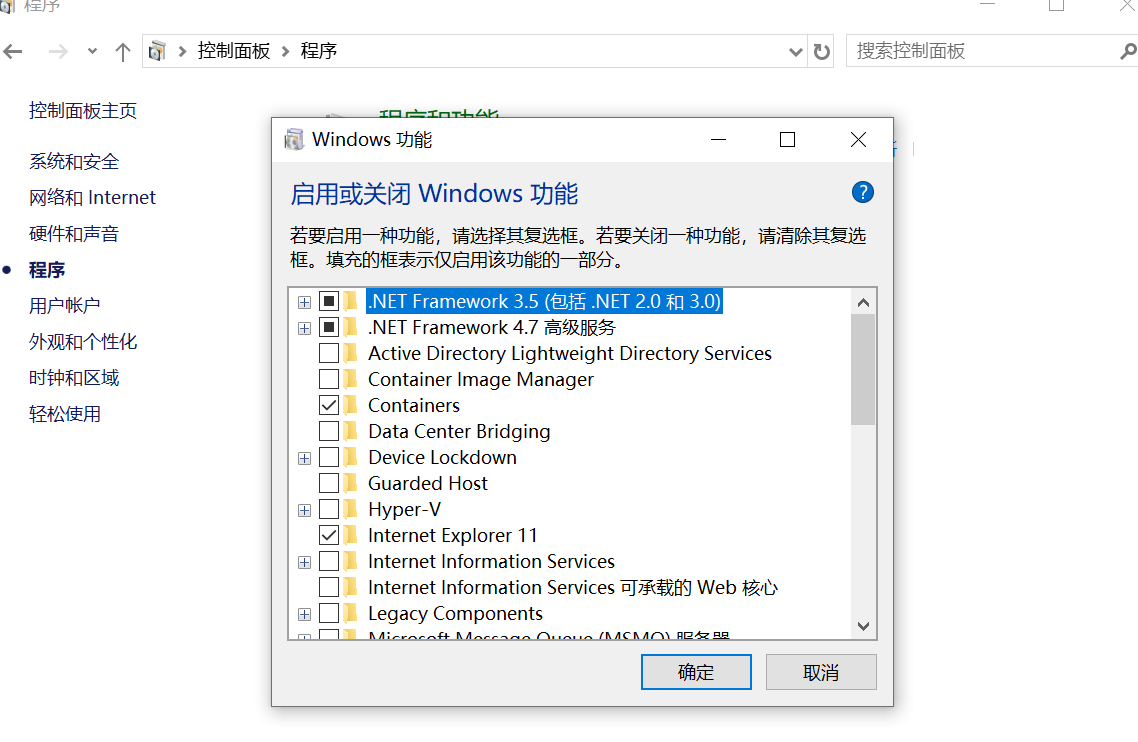Uncheck the Internet Explorer 11 checkbox
Screen dimensions: 1138x742
tap(329, 535)
